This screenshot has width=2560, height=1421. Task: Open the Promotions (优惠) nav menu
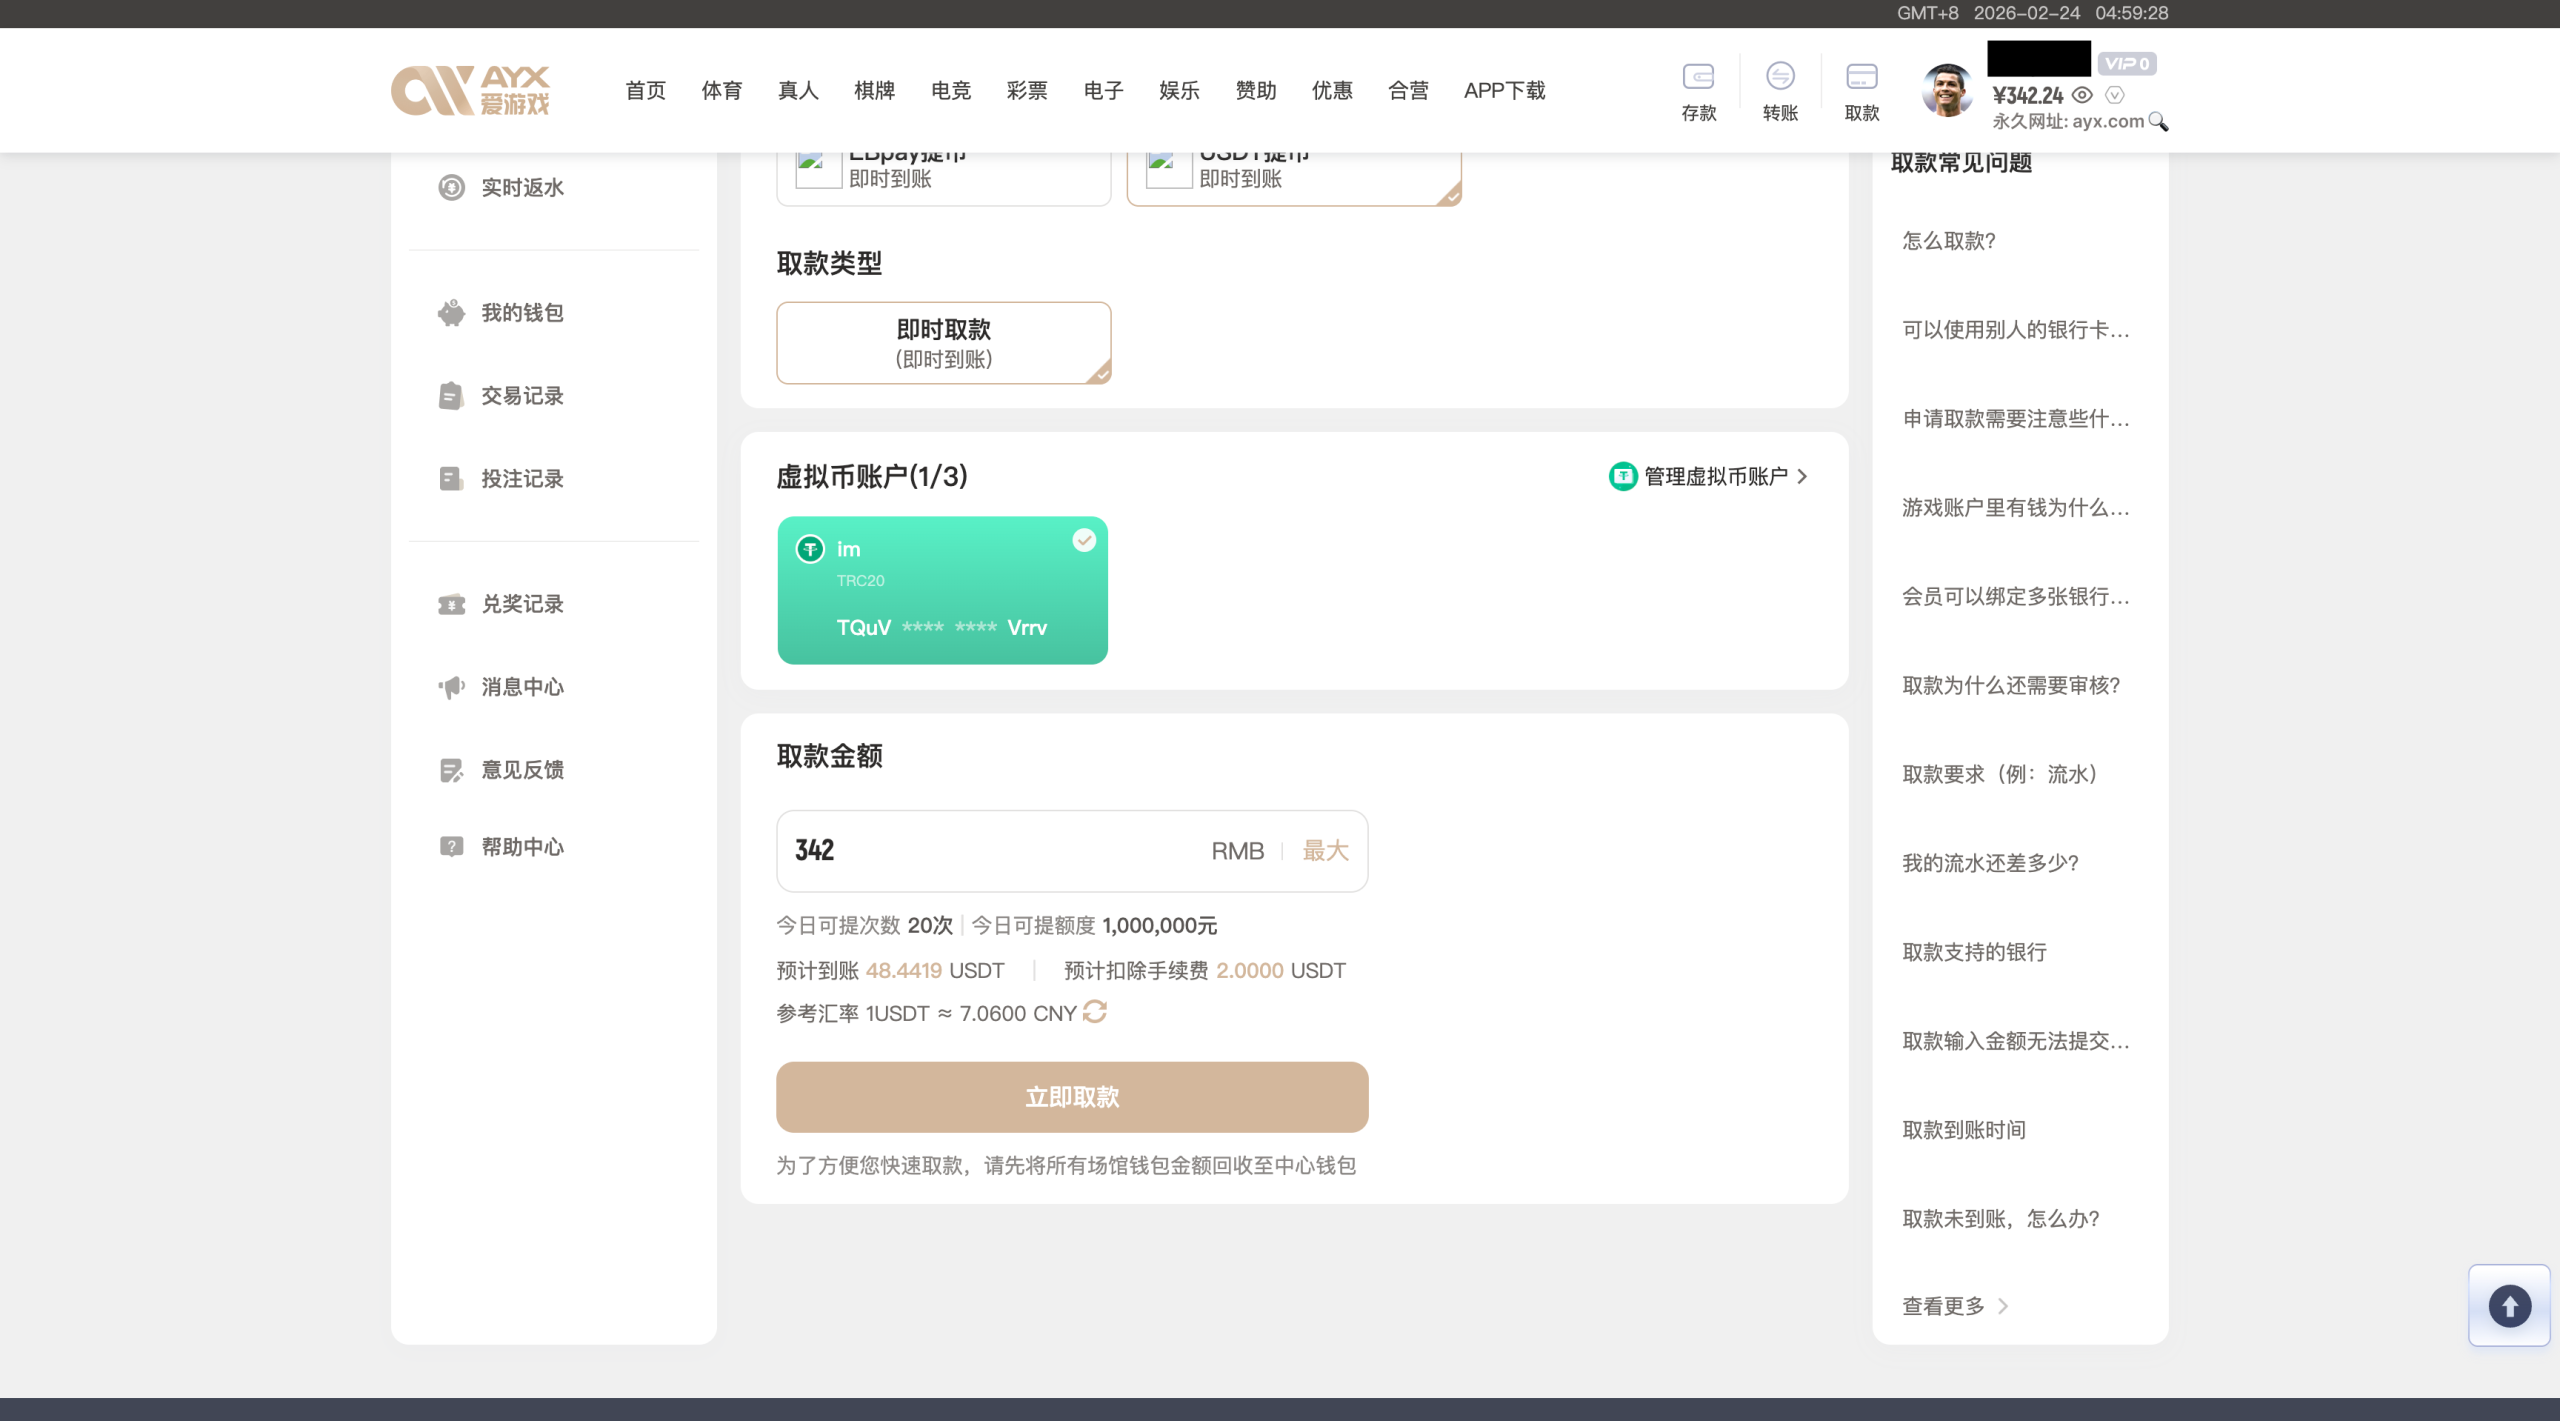[x=1332, y=91]
